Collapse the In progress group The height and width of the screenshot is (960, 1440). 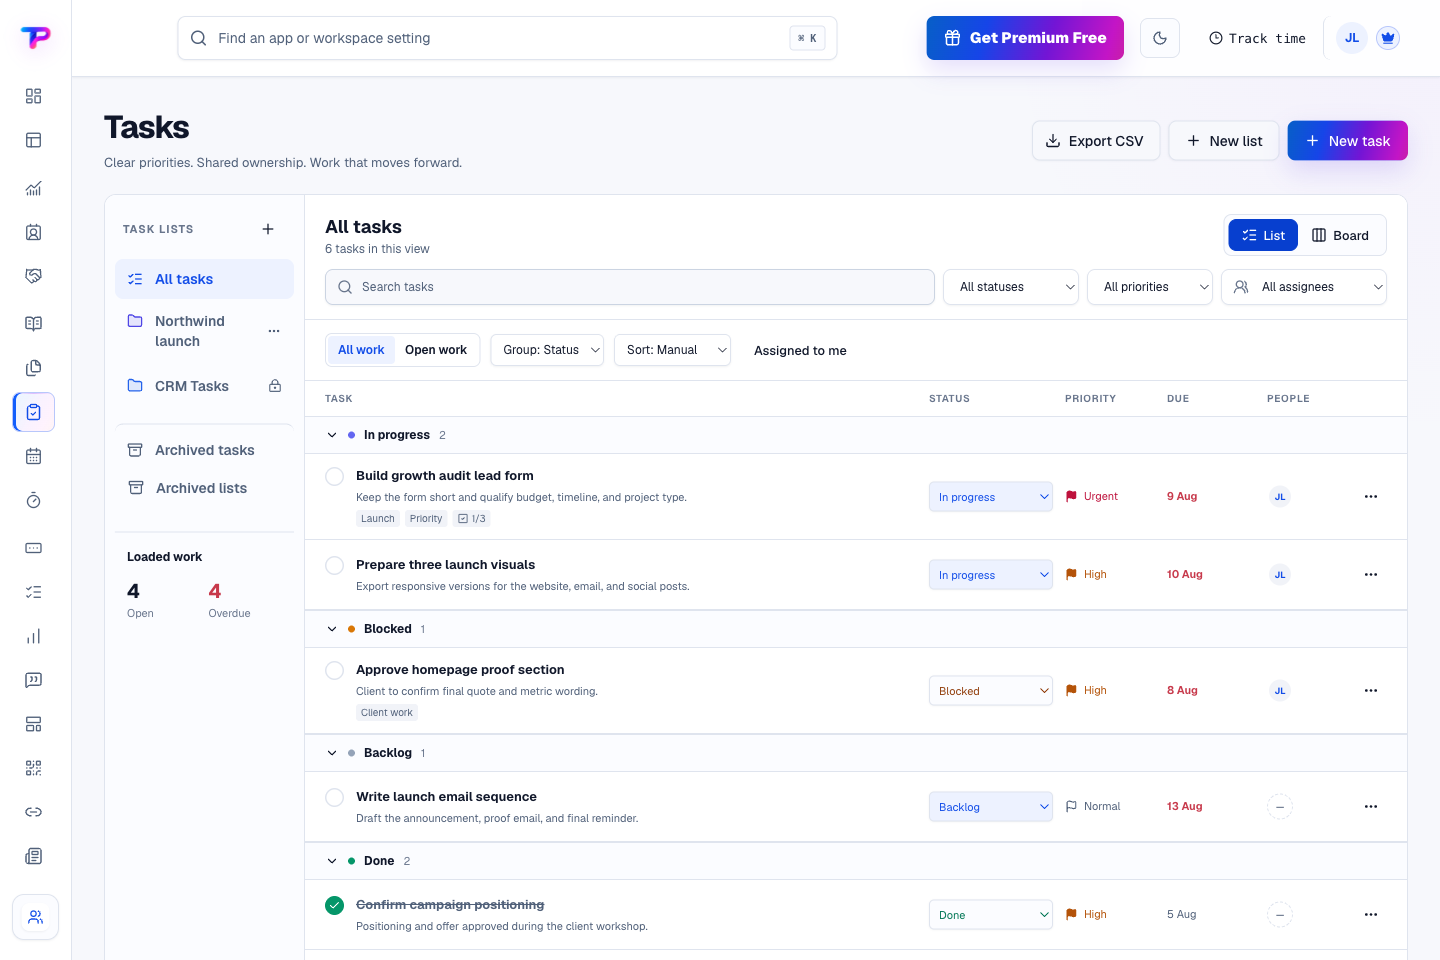(x=332, y=435)
